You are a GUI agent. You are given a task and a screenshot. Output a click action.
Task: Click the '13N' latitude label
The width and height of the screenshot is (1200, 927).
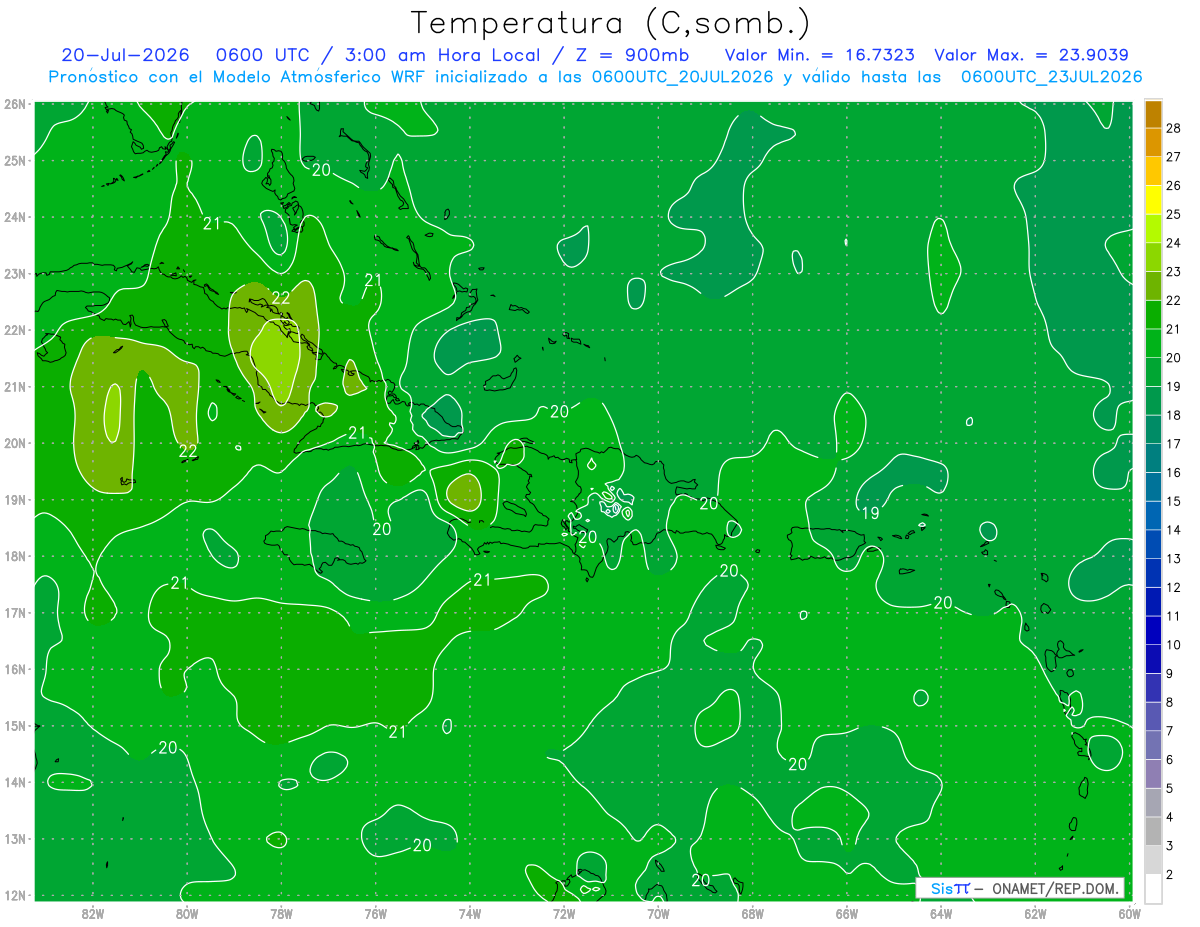15,838
